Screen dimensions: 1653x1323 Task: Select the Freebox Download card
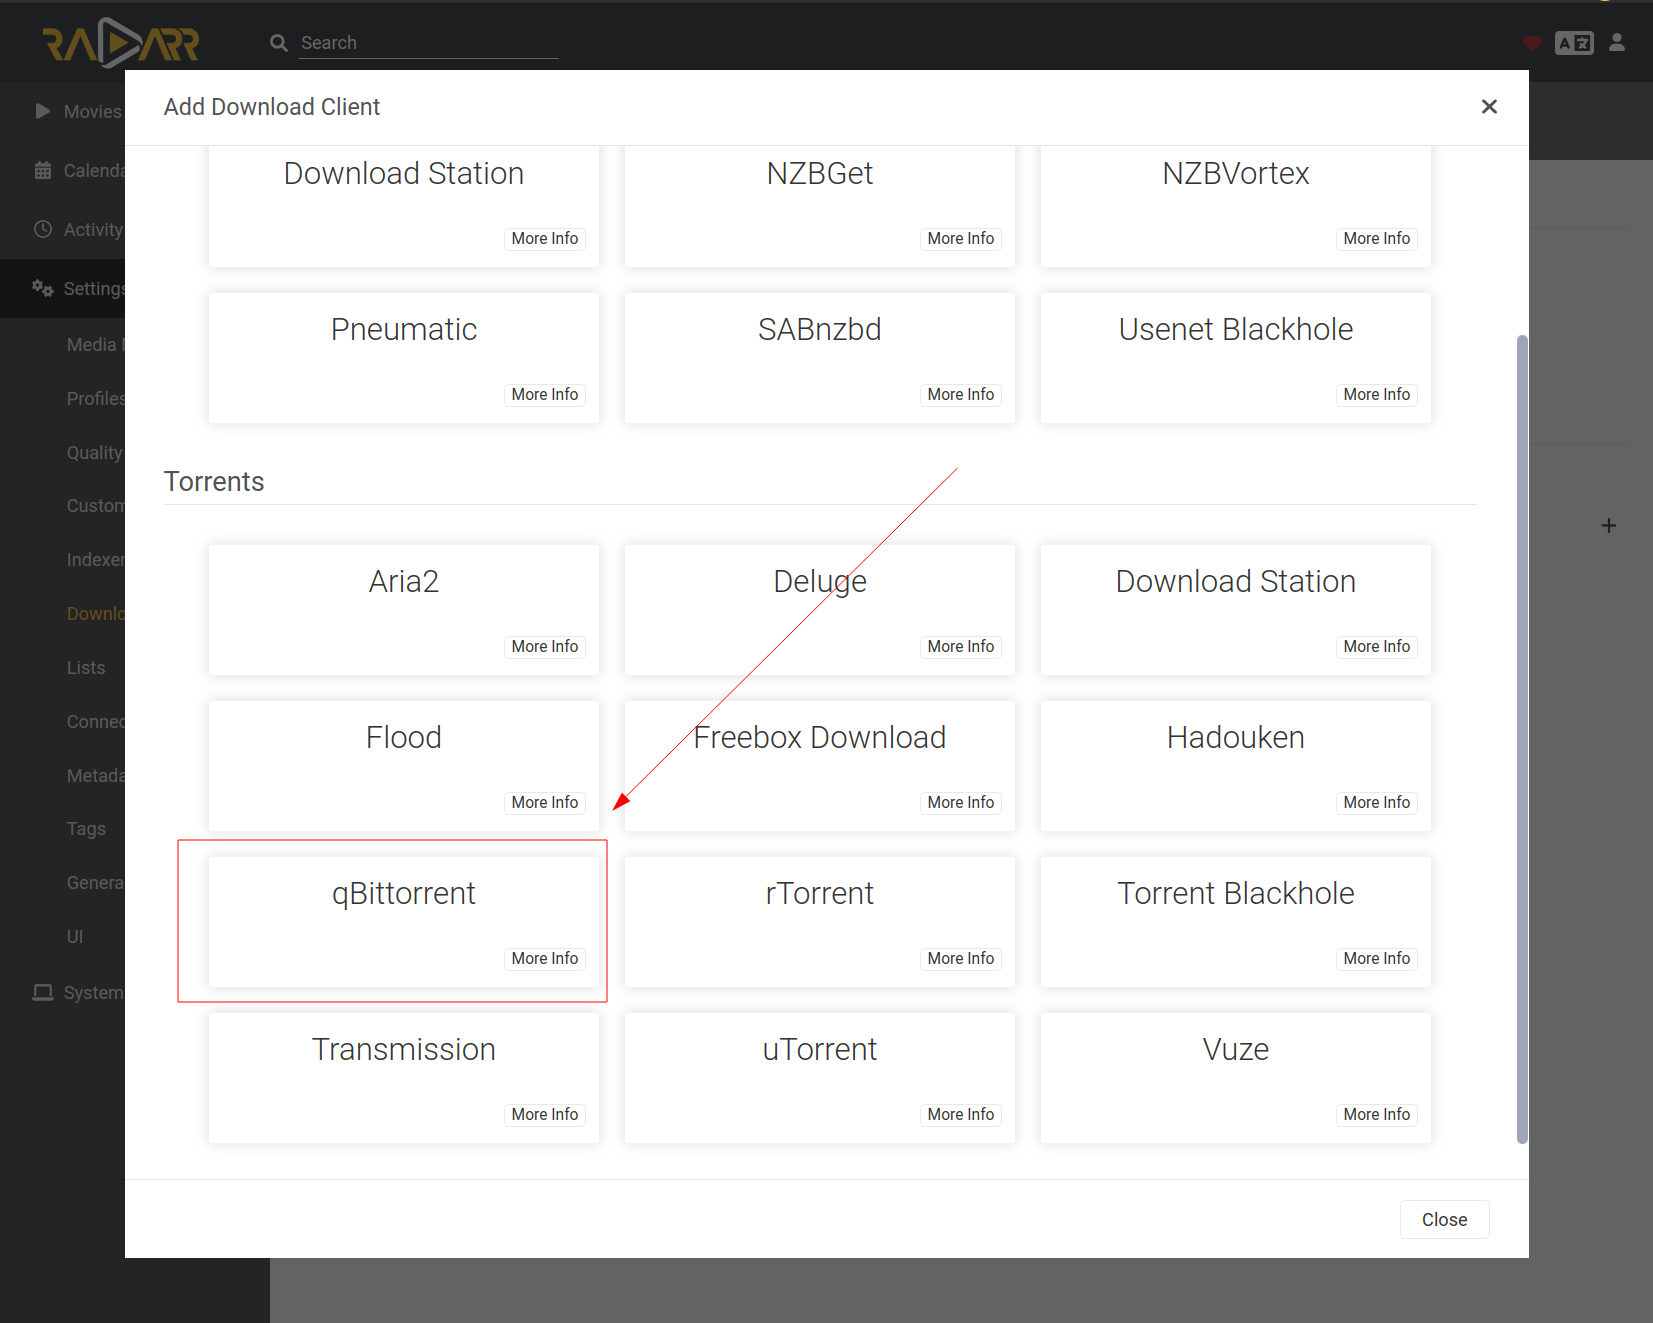coord(820,766)
